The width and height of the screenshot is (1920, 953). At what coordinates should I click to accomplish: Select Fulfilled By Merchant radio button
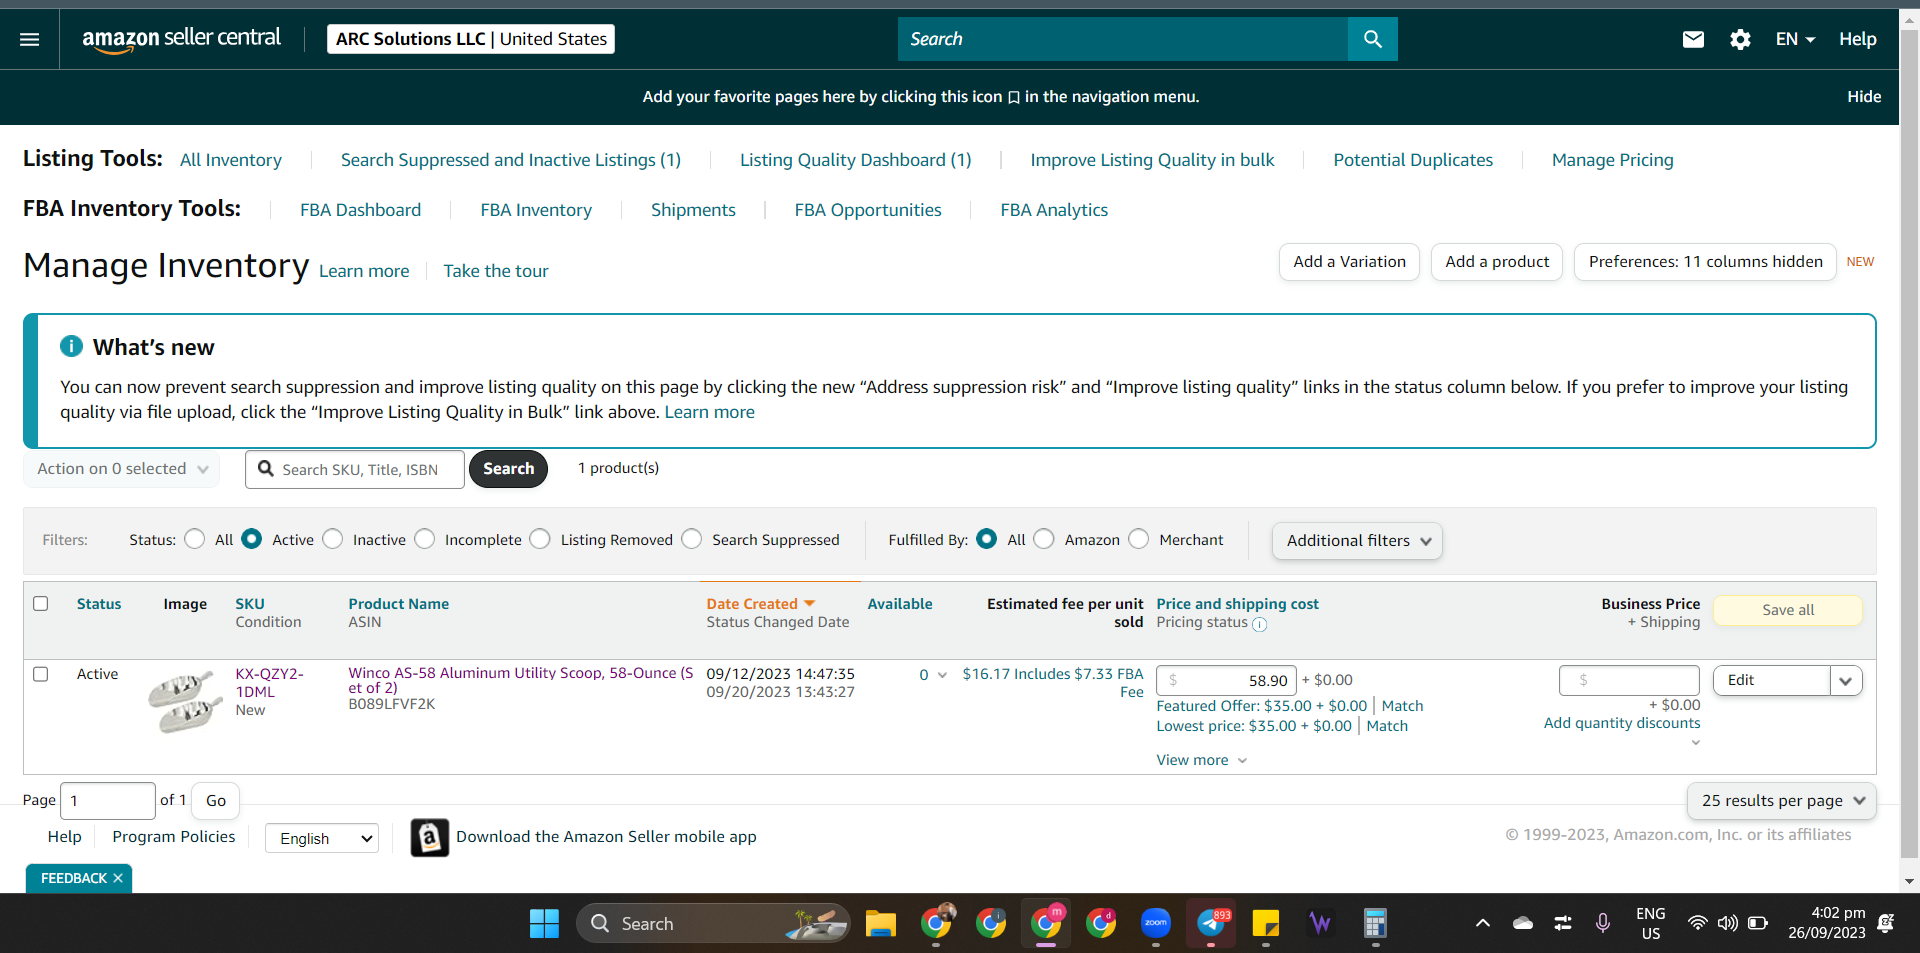pyautogui.click(x=1139, y=539)
